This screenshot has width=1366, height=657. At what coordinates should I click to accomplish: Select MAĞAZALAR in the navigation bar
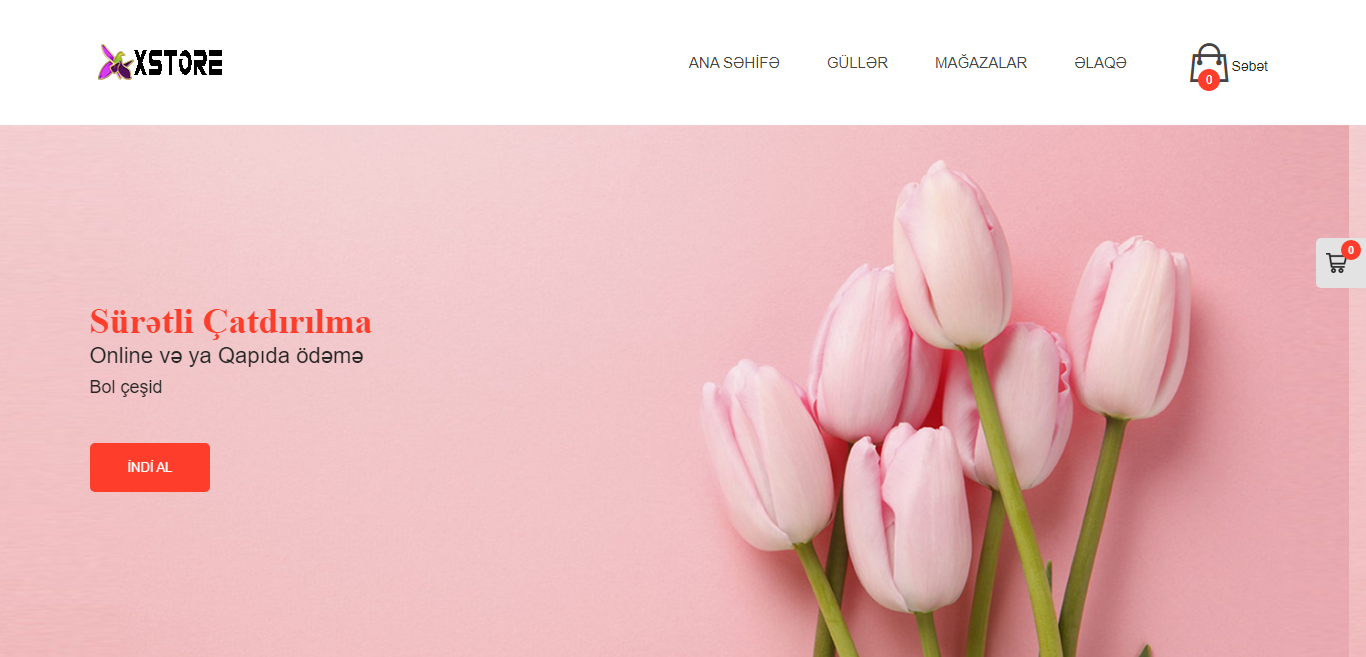[981, 63]
